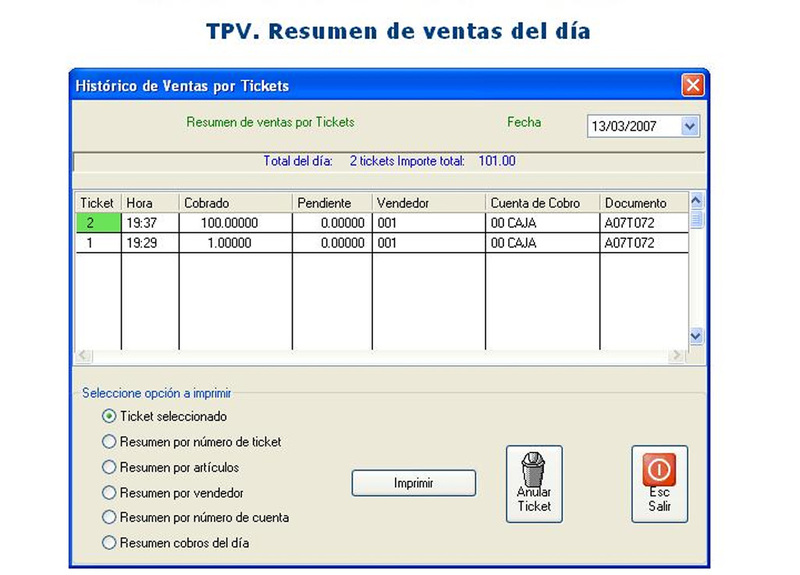
Task: Click the horizontal scrollbar right arrow
Action: pos(677,355)
